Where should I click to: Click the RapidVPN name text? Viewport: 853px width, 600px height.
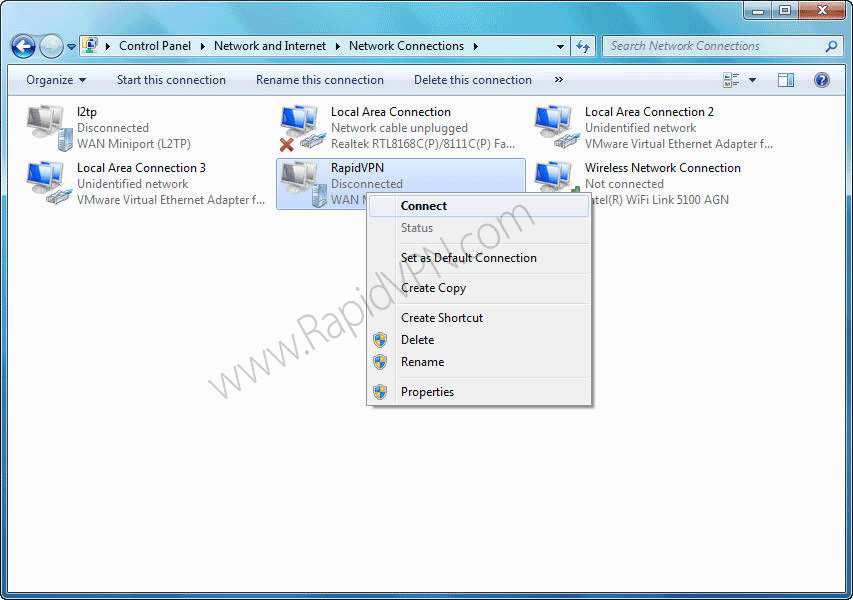357,168
